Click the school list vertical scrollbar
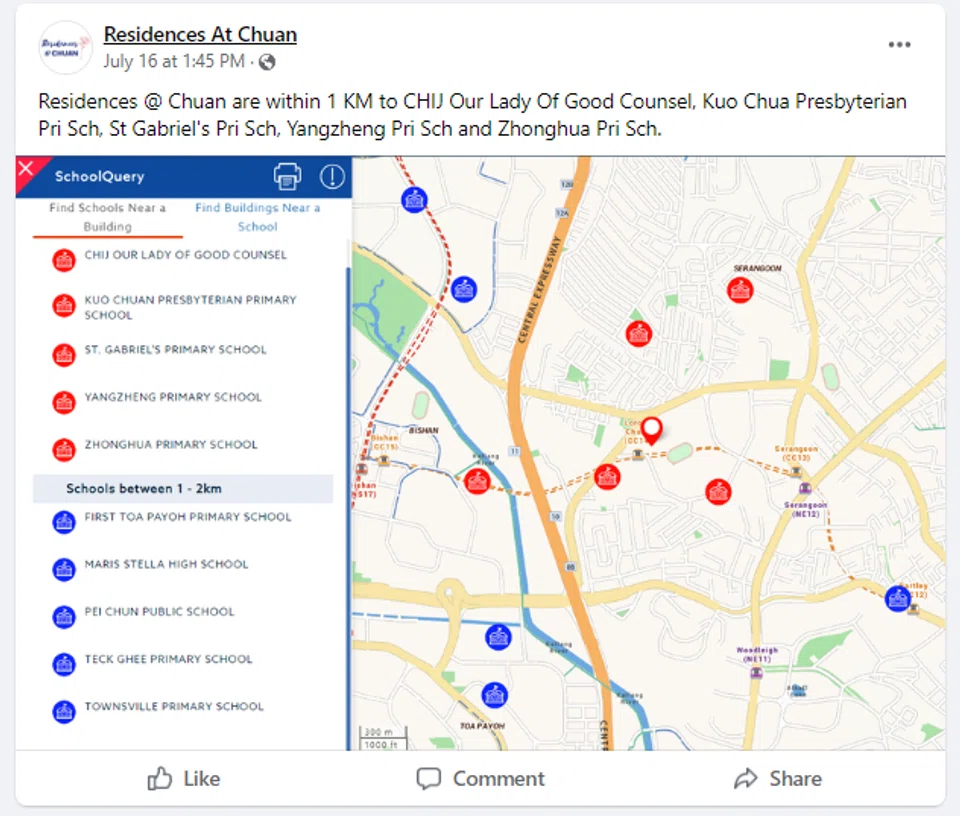 [347, 500]
